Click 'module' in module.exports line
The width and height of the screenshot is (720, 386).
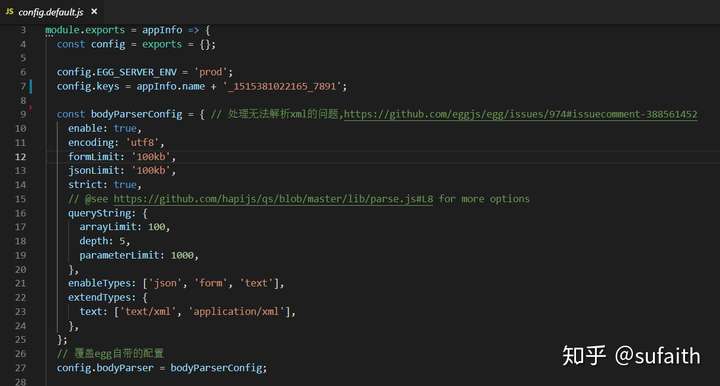(62, 30)
